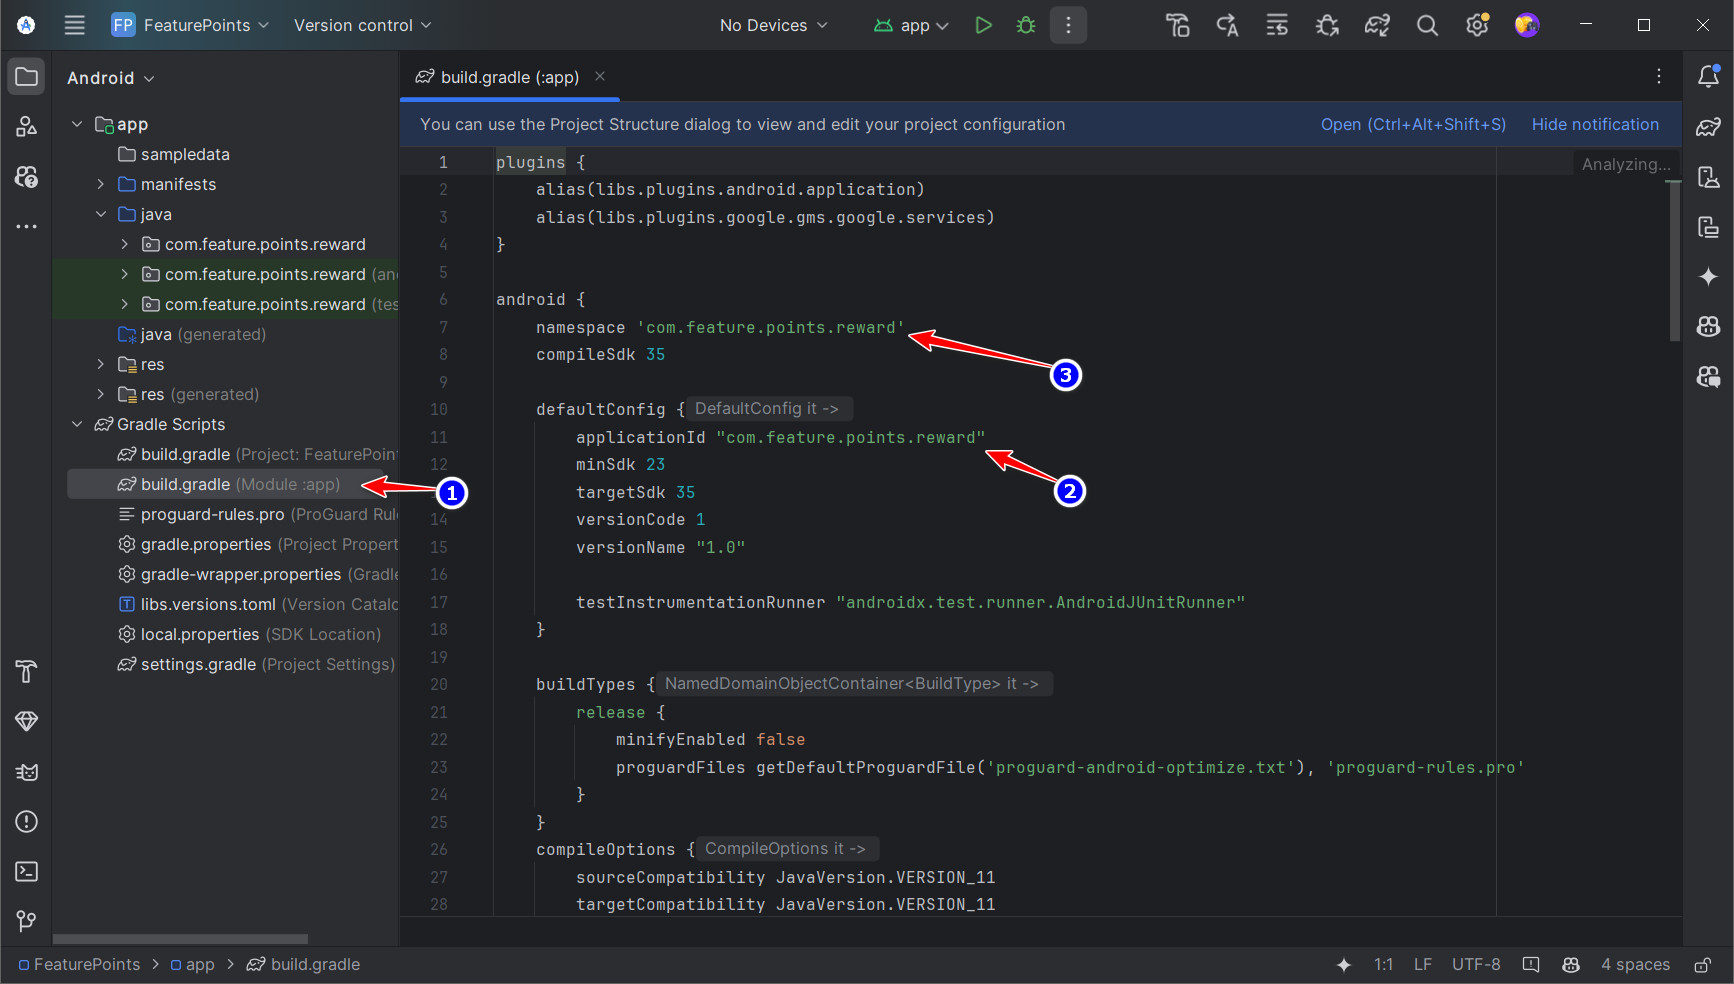Click the Hide notification link
Viewport: 1734px width, 984px height.
1595,124
